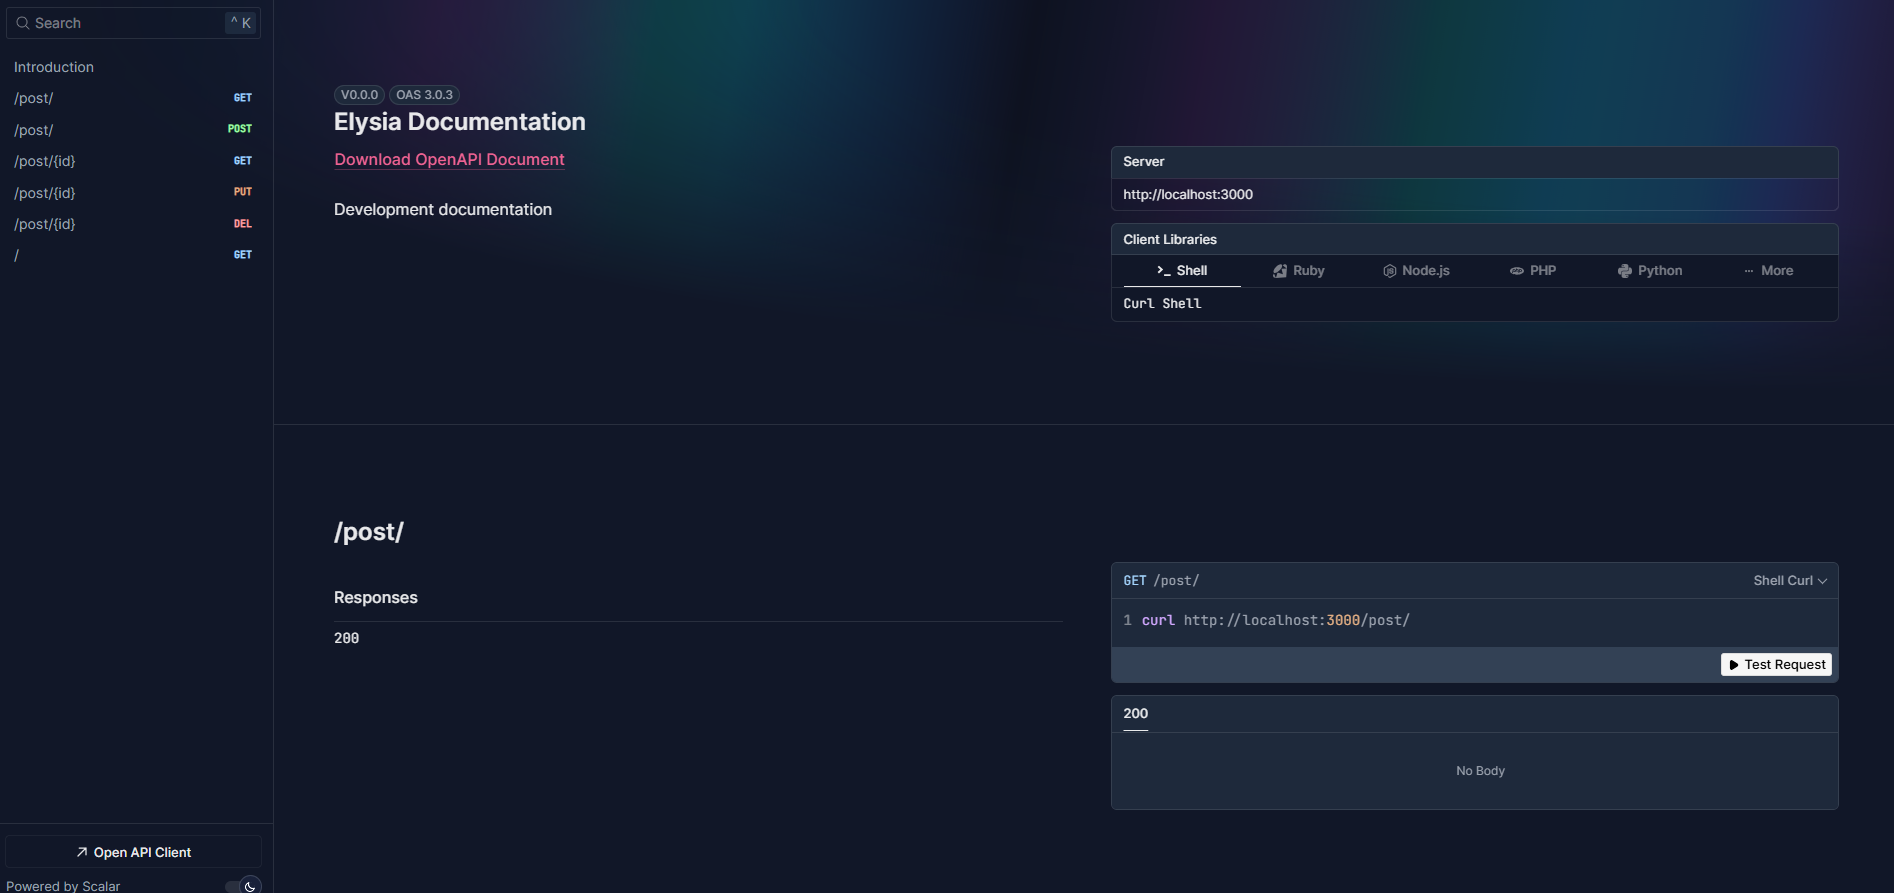Click the arrow icon on Open API Client

tap(82, 852)
